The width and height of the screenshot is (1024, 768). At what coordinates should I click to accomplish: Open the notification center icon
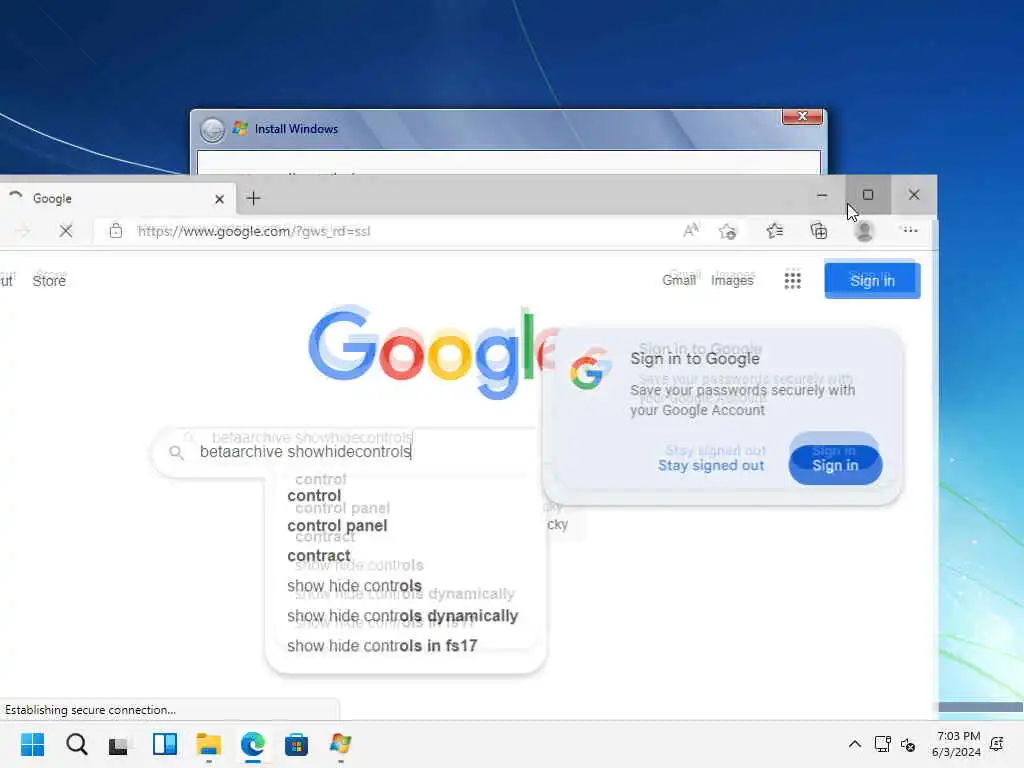pyautogui.click(x=997, y=744)
